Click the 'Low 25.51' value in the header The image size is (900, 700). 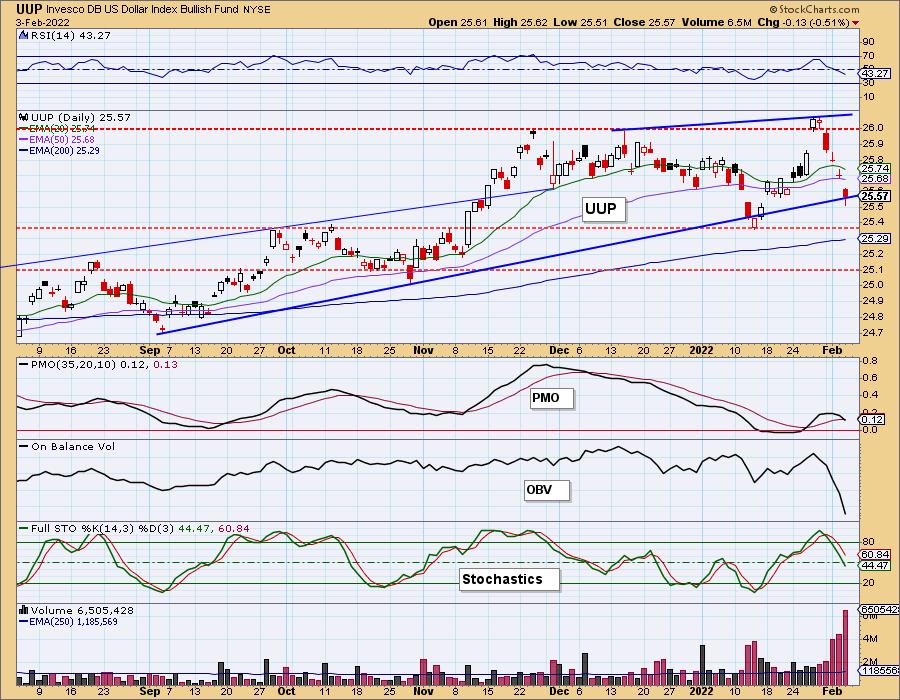click(x=580, y=22)
